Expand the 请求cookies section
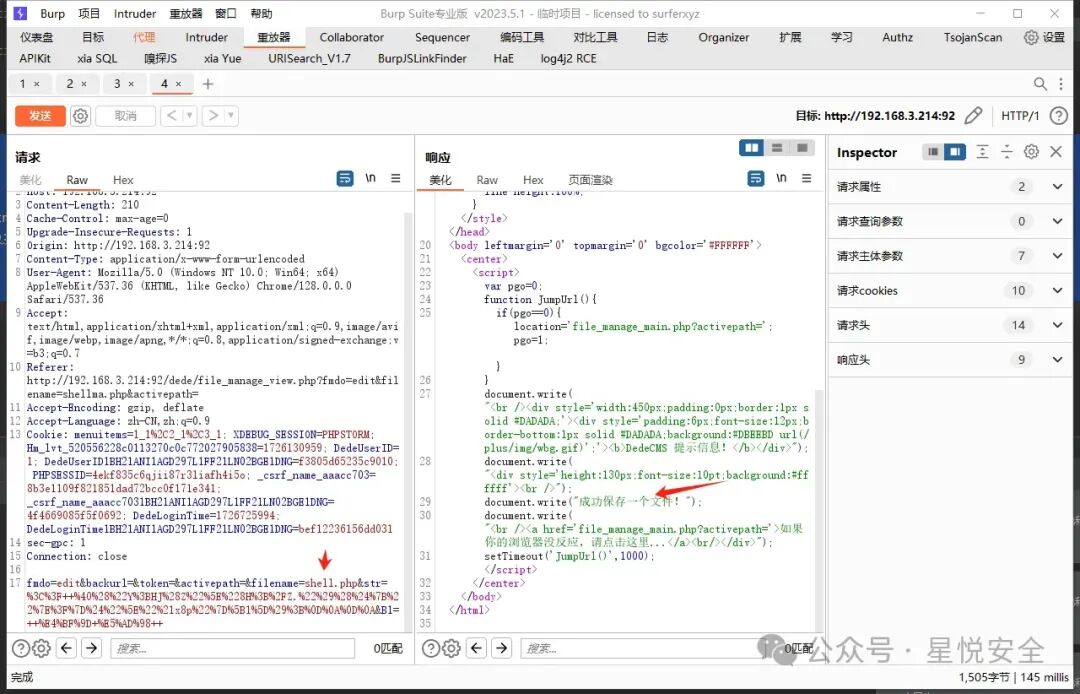1080x694 pixels. click(1057, 291)
